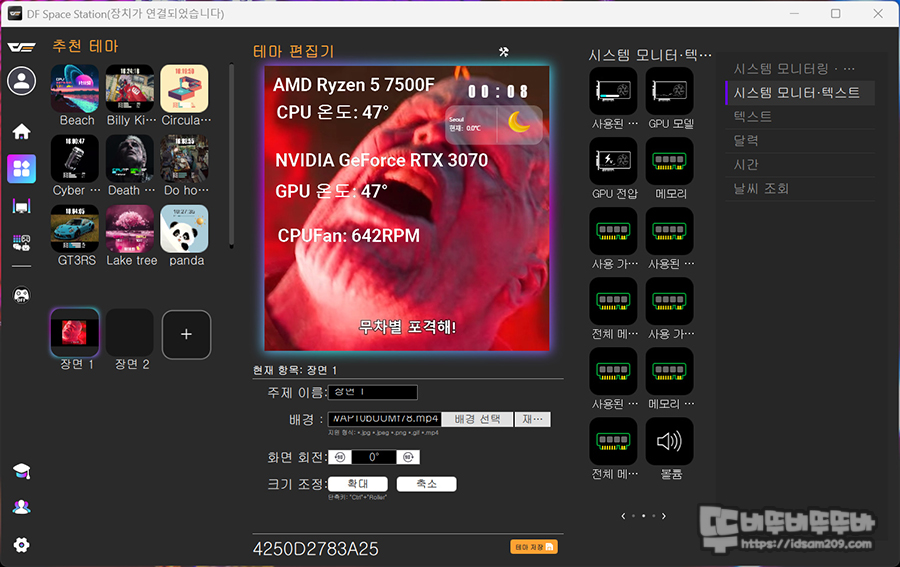Click the 주제 이름 input field
The image size is (900, 567).
(x=373, y=393)
